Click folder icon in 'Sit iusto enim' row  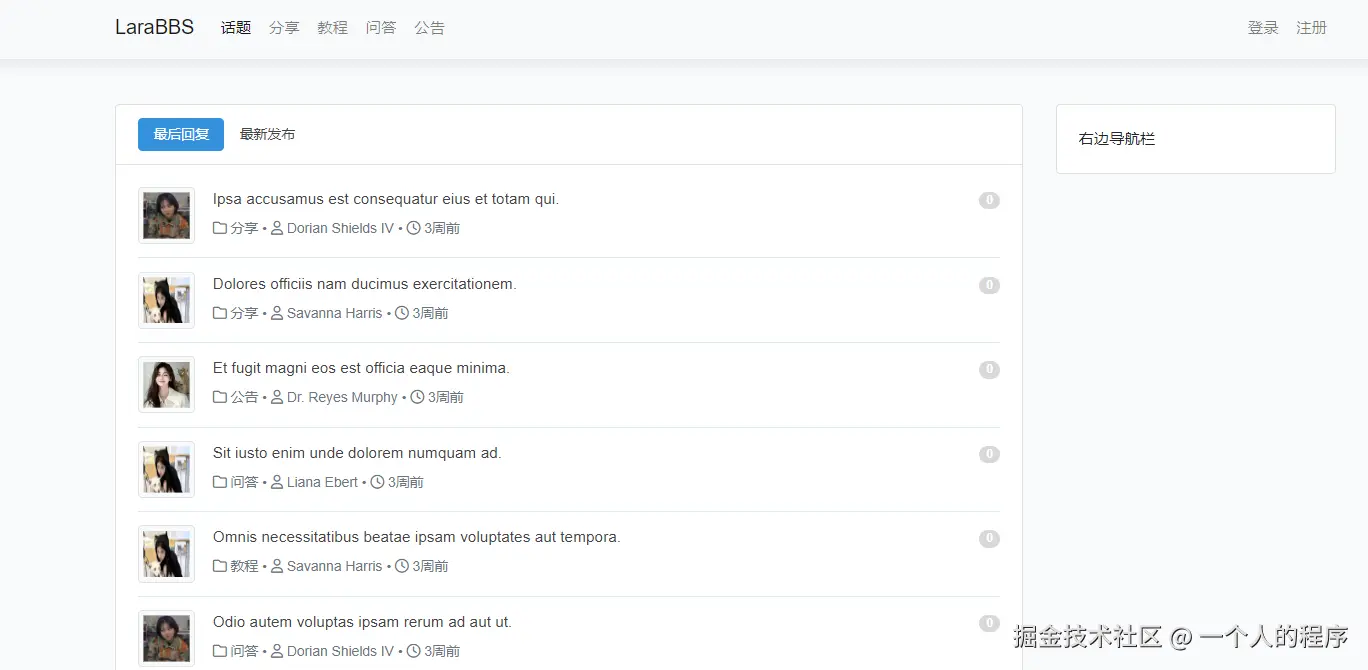tap(220, 482)
